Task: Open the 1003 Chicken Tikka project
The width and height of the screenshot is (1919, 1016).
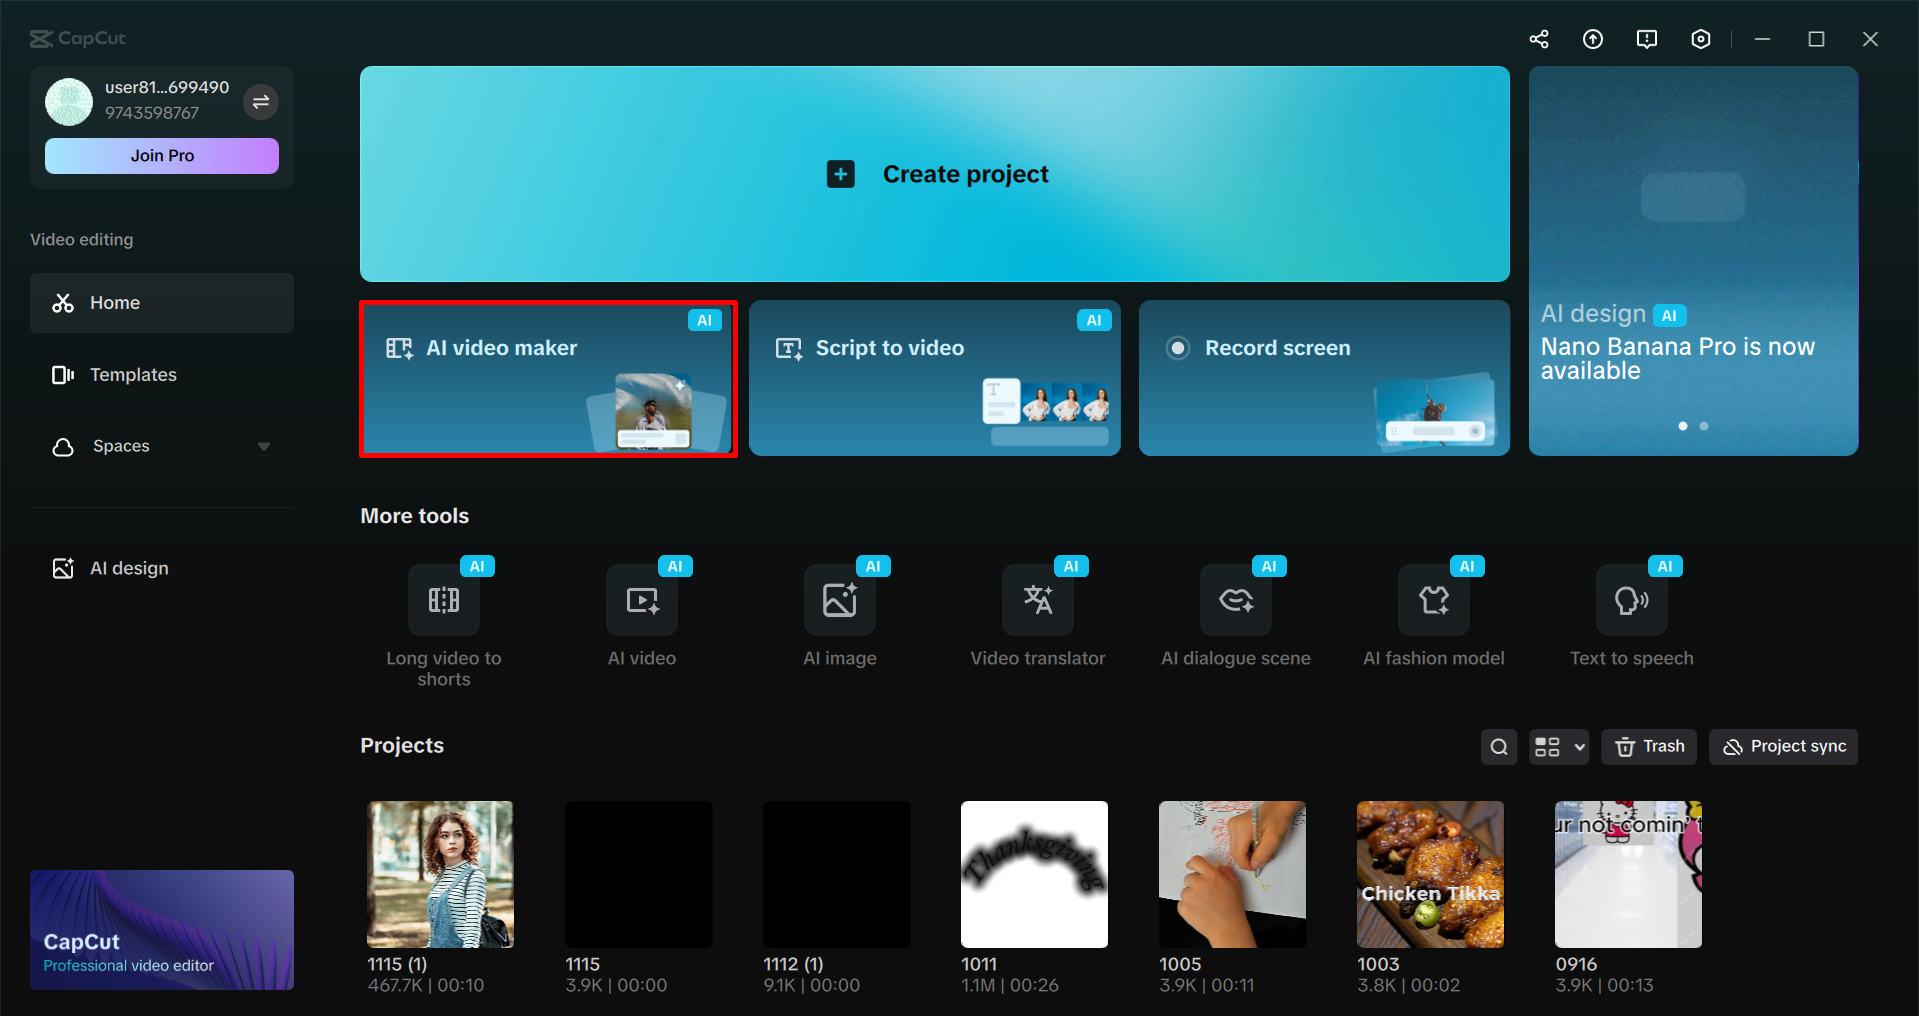Action: (1430, 874)
